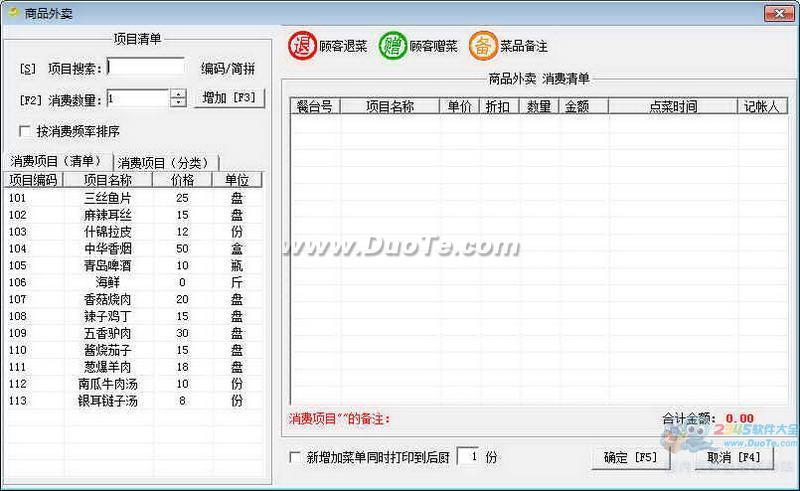Click the 取消 [F4] button
The width and height of the screenshot is (800, 491).
click(733, 458)
